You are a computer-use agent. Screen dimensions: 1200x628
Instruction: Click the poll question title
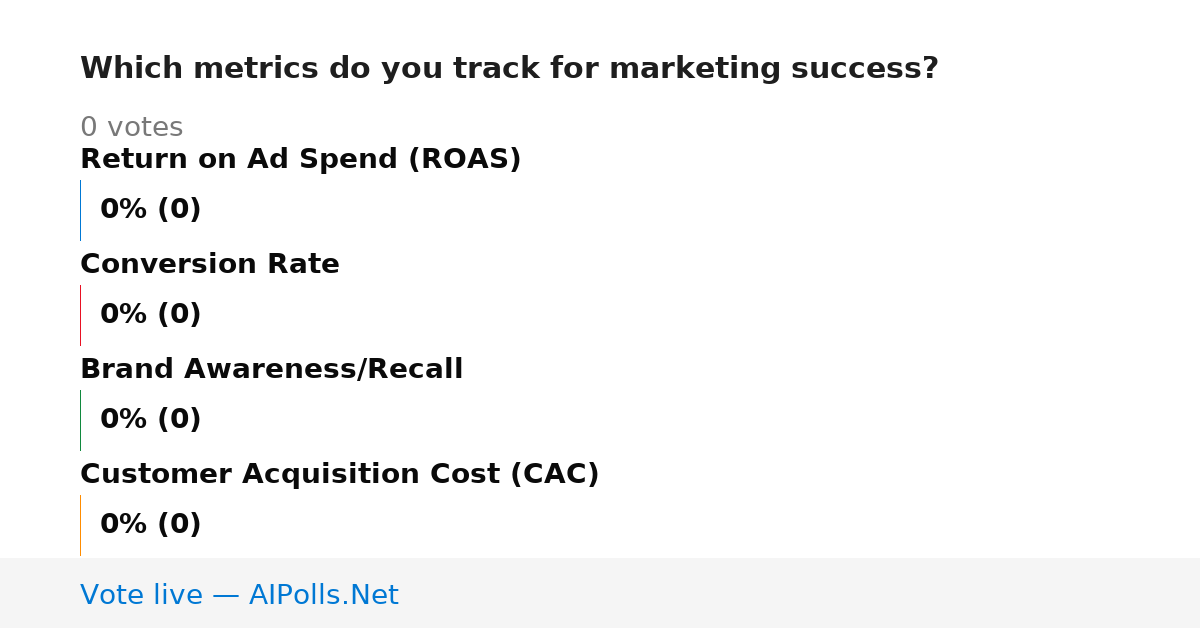(509, 69)
